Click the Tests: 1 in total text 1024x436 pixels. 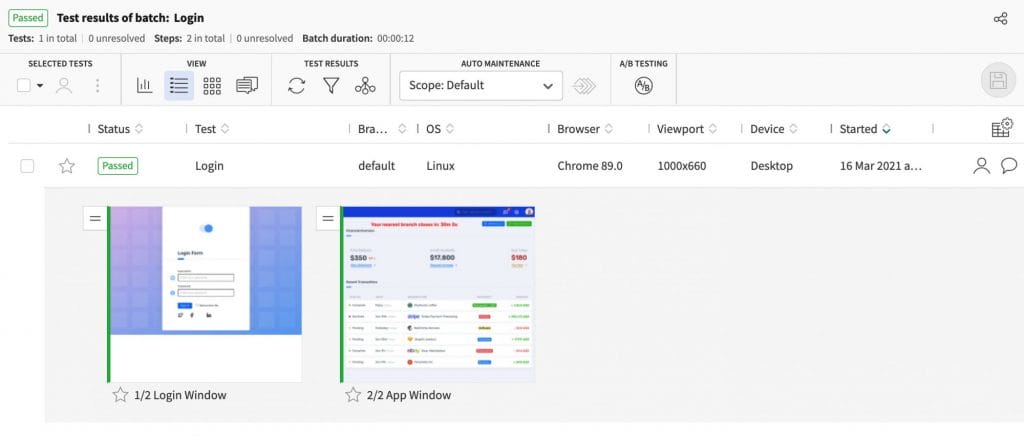pyautogui.click(x=42, y=39)
